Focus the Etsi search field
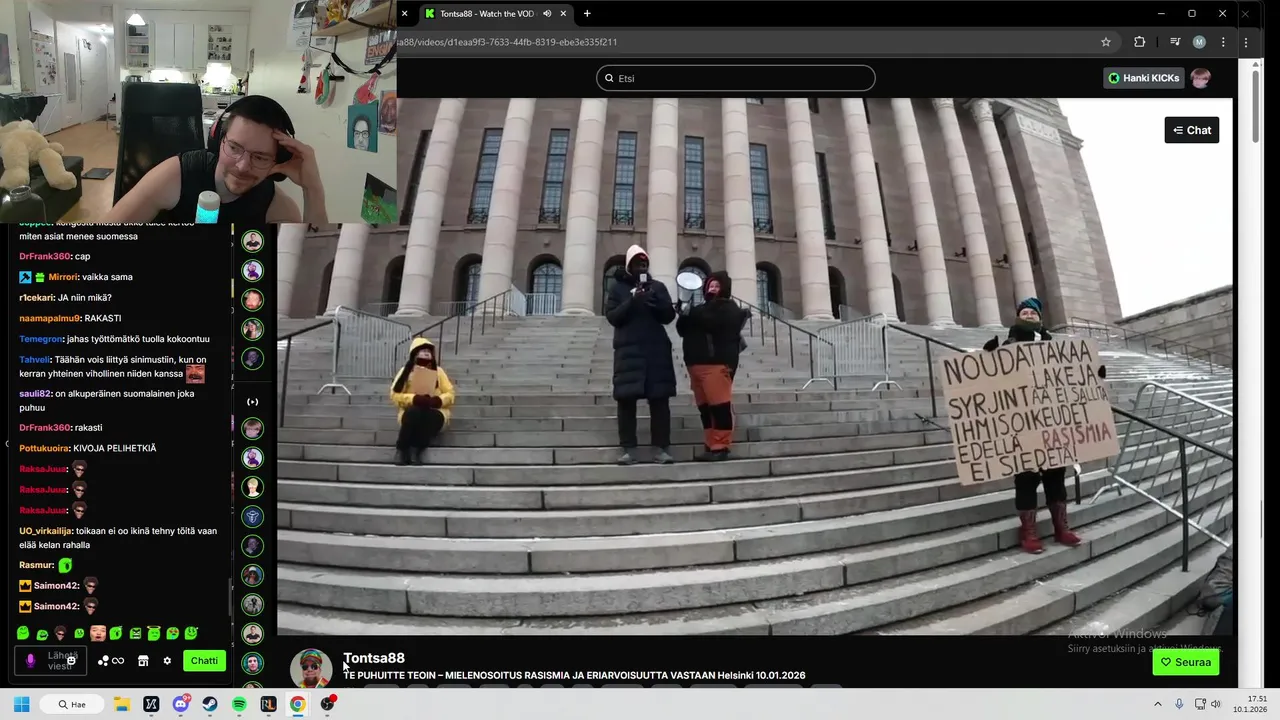Image resolution: width=1280 pixels, height=720 pixels. pyautogui.click(x=736, y=78)
